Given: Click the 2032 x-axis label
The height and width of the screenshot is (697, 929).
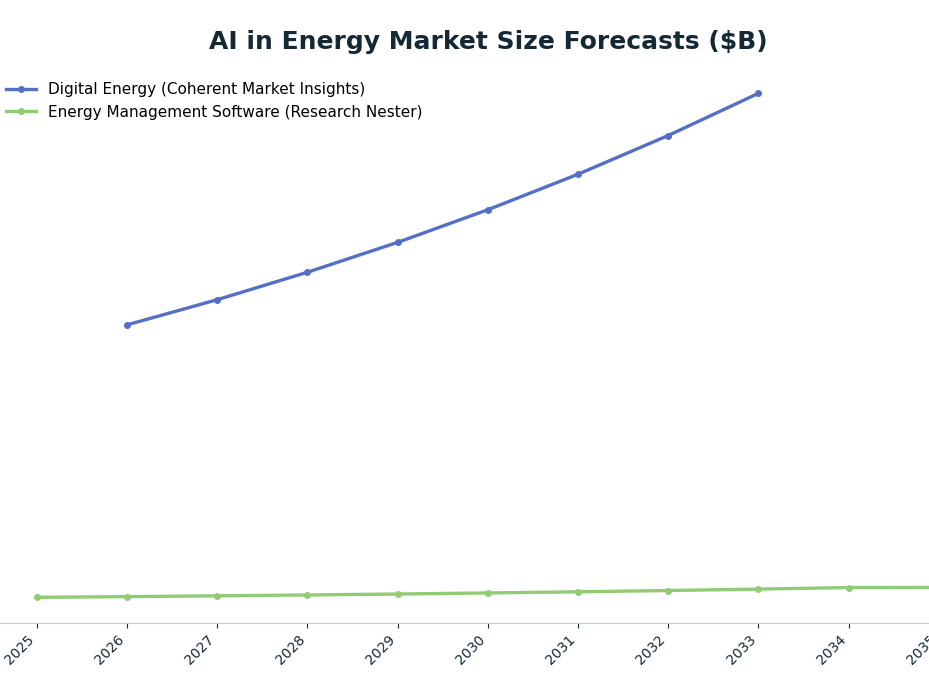Looking at the screenshot, I should pyautogui.click(x=651, y=650).
